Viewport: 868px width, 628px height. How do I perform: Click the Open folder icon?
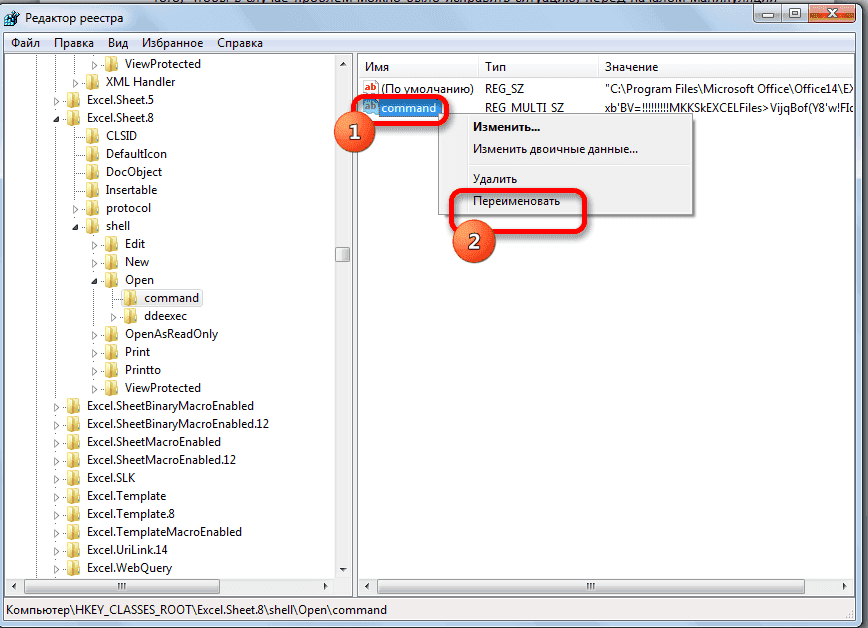point(112,280)
